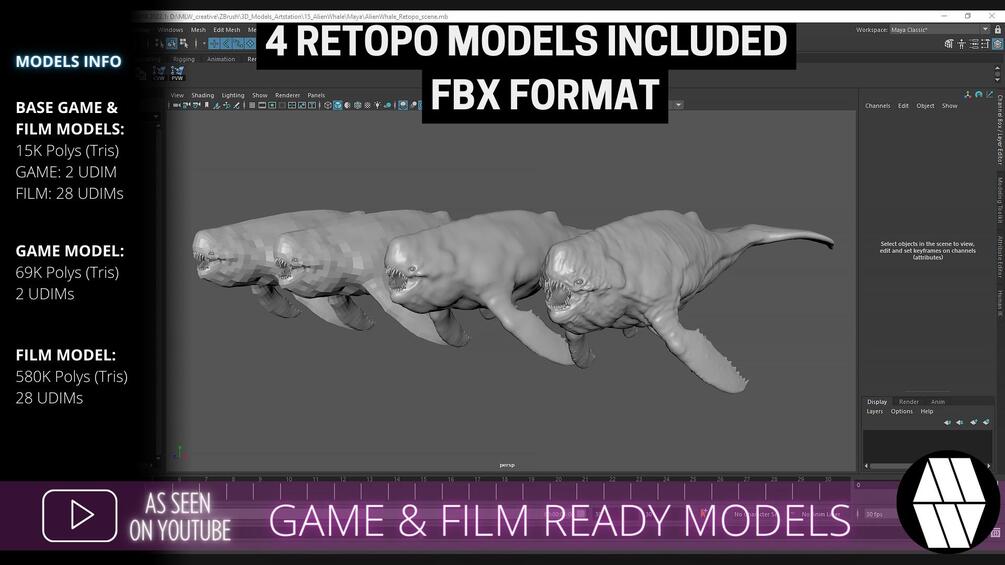Click the camera bookmark icon
This screenshot has height=565, width=1005.
206,105
